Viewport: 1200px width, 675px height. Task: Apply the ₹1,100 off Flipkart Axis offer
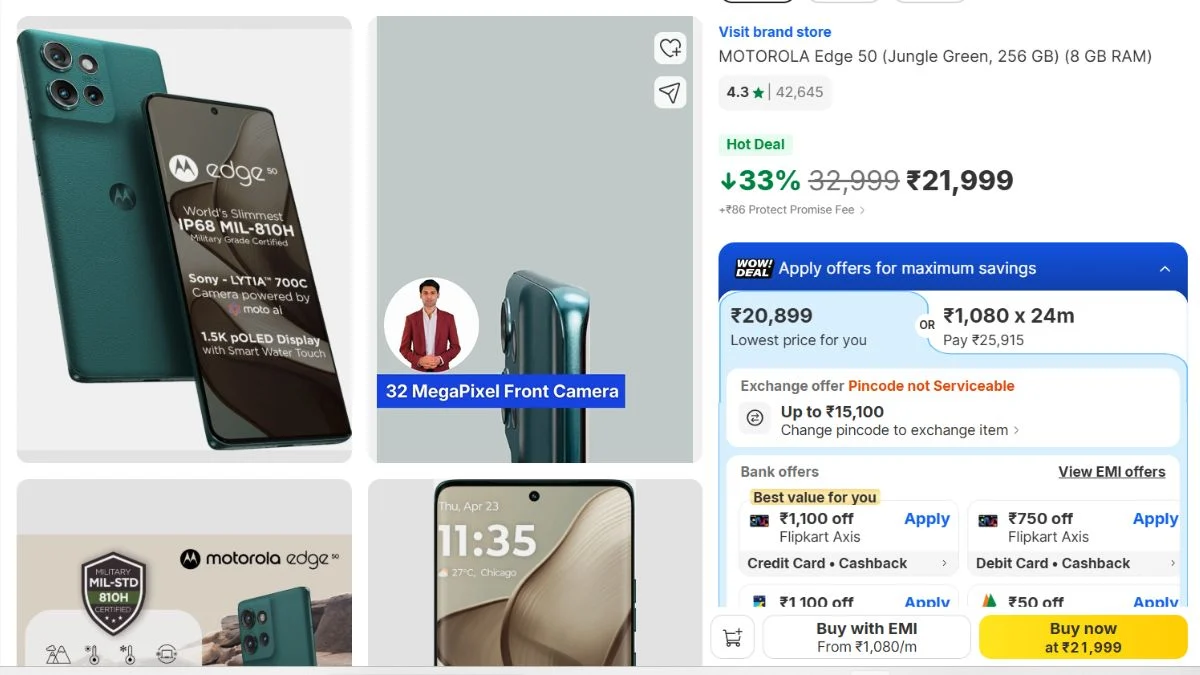[x=926, y=519]
